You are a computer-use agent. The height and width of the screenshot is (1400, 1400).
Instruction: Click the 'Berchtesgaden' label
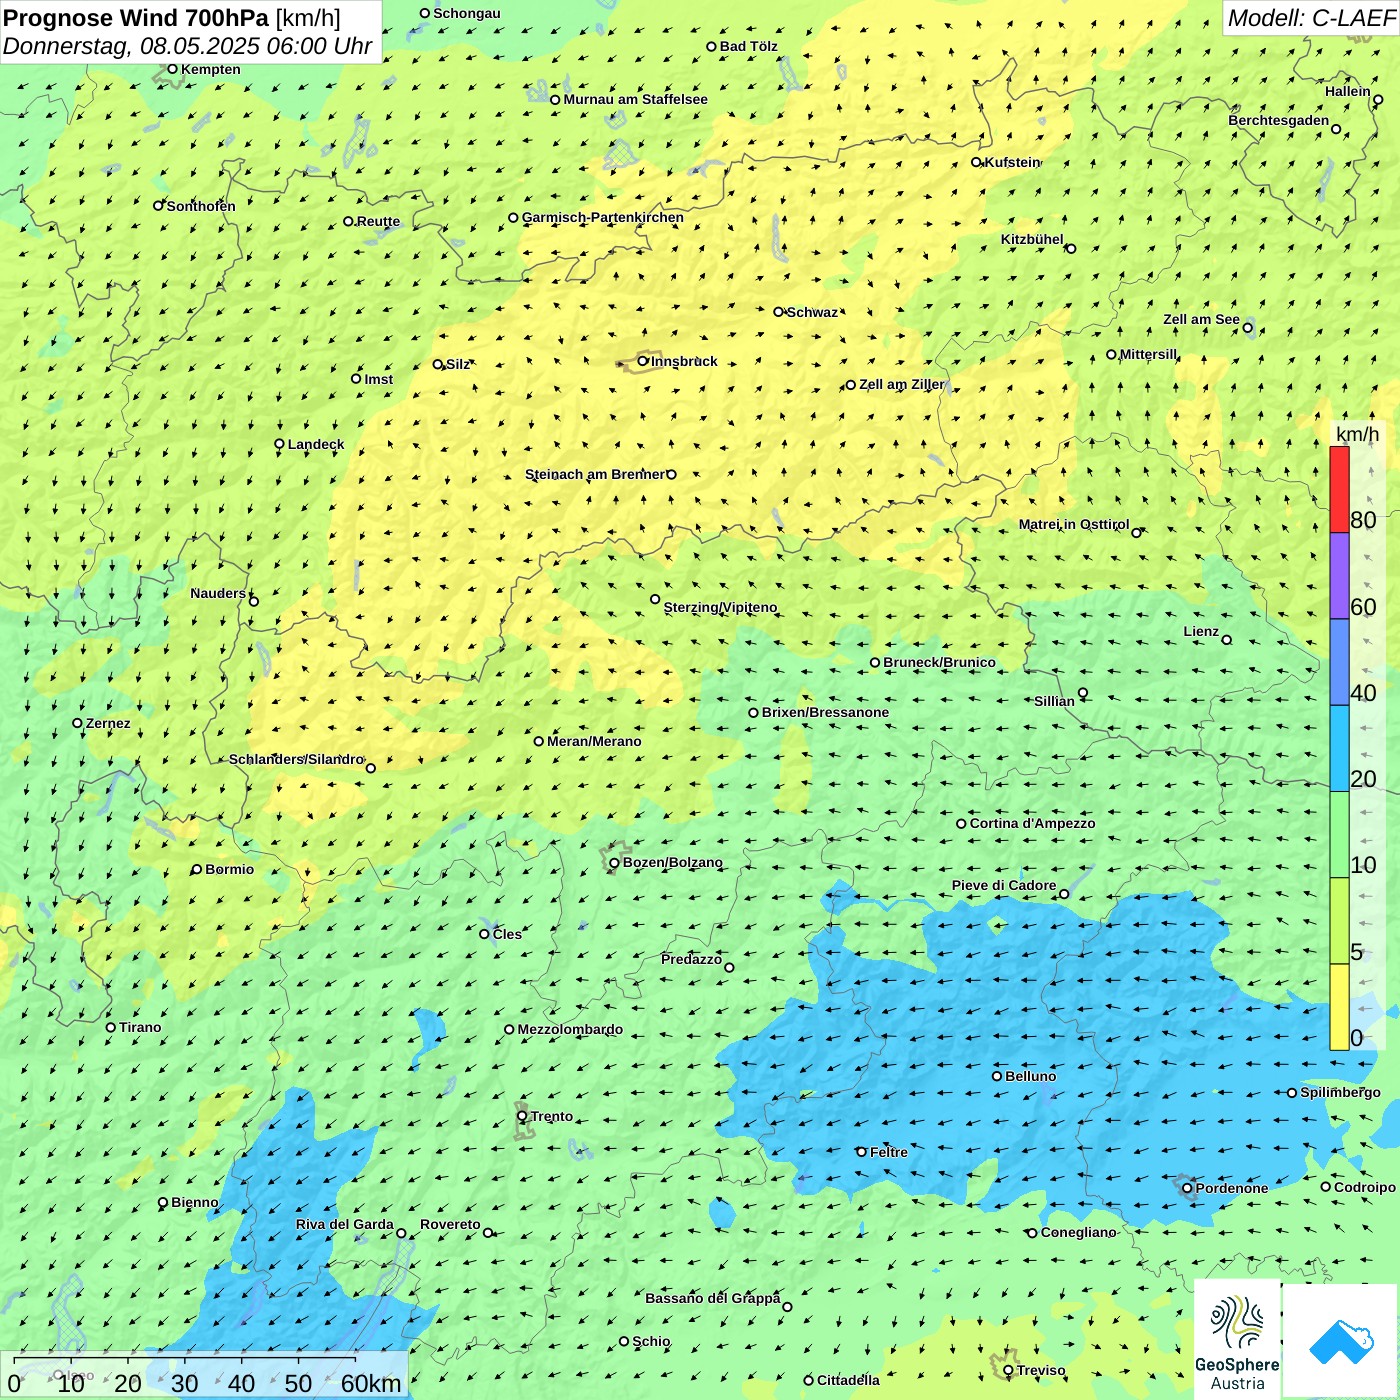1279,120
